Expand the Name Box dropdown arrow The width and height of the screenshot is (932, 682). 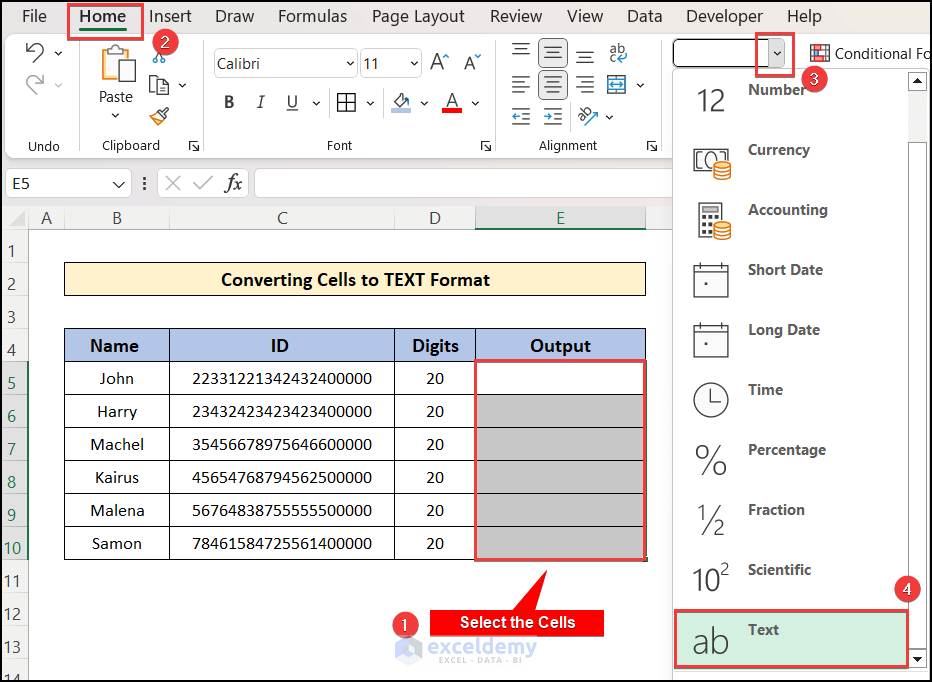click(118, 184)
